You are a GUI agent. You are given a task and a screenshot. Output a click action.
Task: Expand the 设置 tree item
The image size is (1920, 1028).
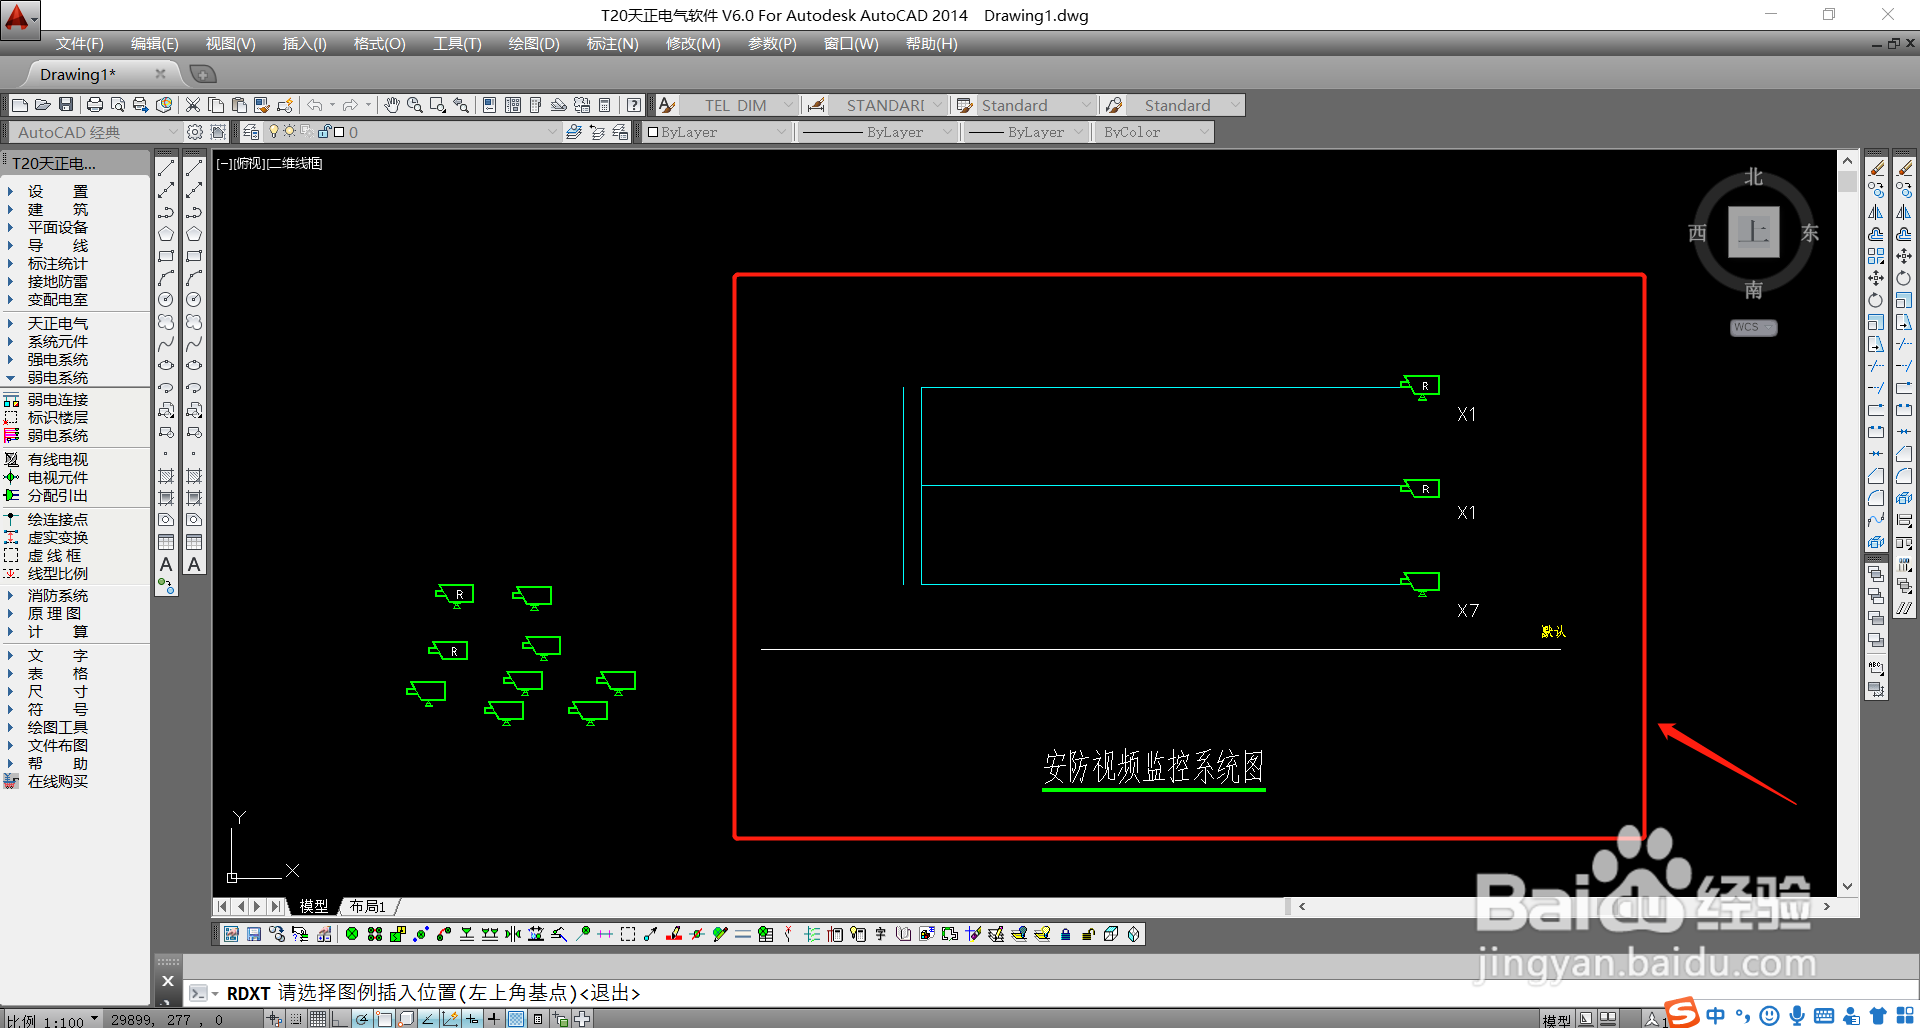[10, 191]
